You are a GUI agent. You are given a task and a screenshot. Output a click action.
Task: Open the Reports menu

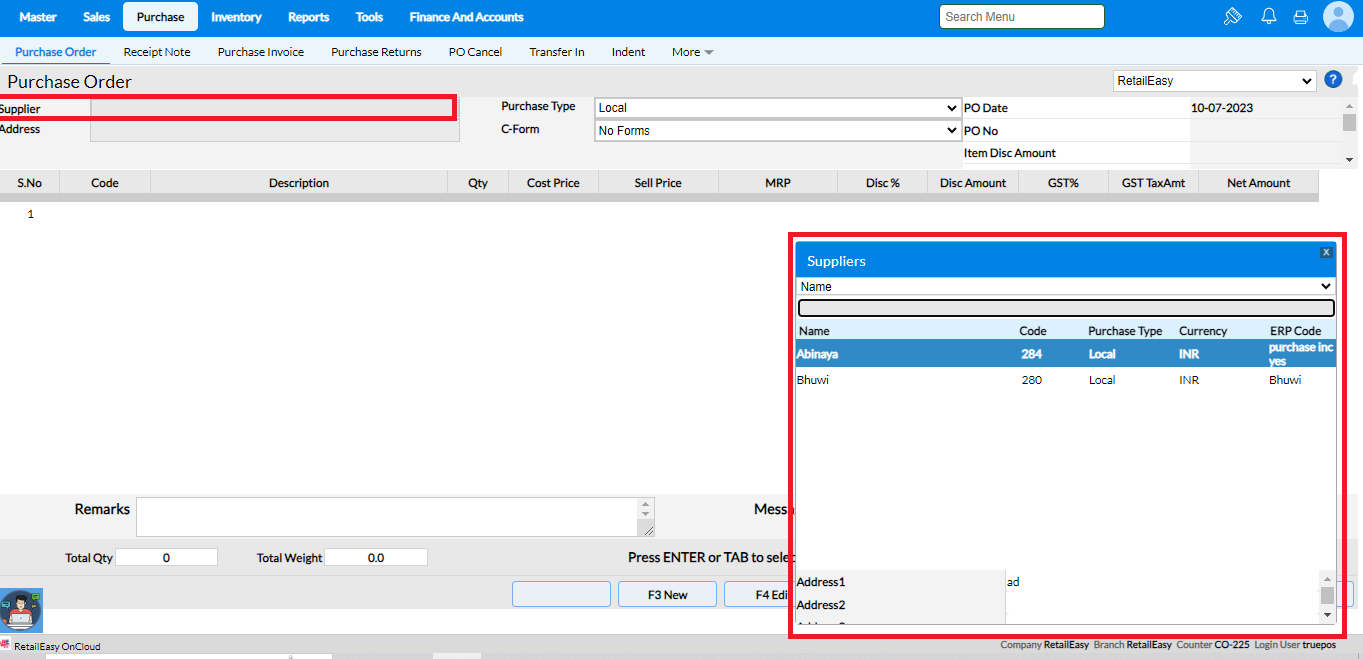[x=309, y=17]
